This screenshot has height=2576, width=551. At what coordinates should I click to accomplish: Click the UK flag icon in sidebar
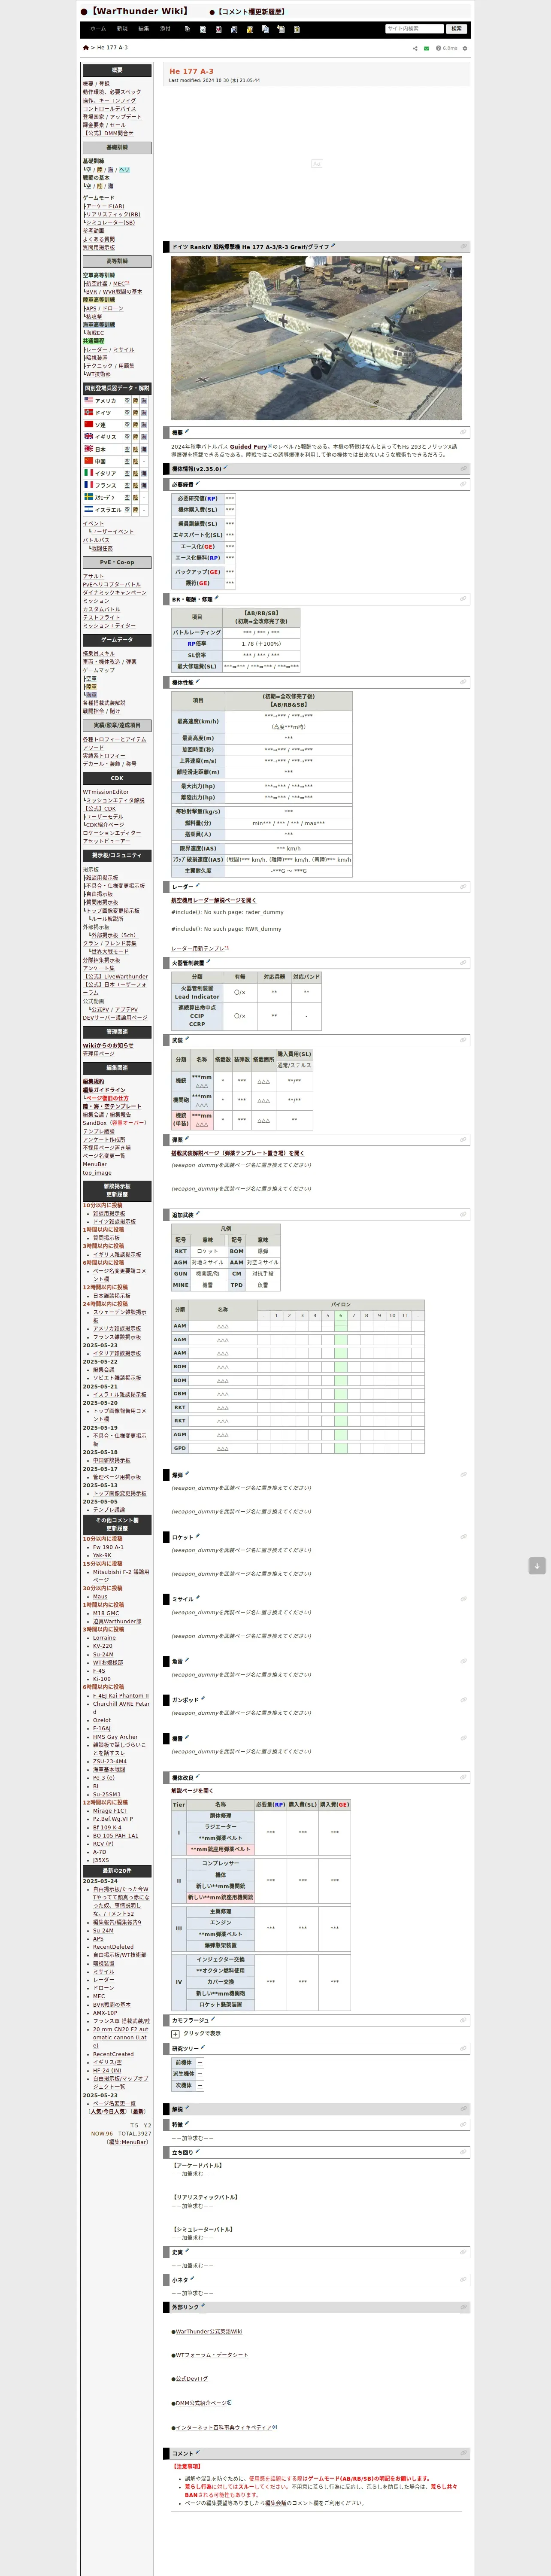coord(88,436)
